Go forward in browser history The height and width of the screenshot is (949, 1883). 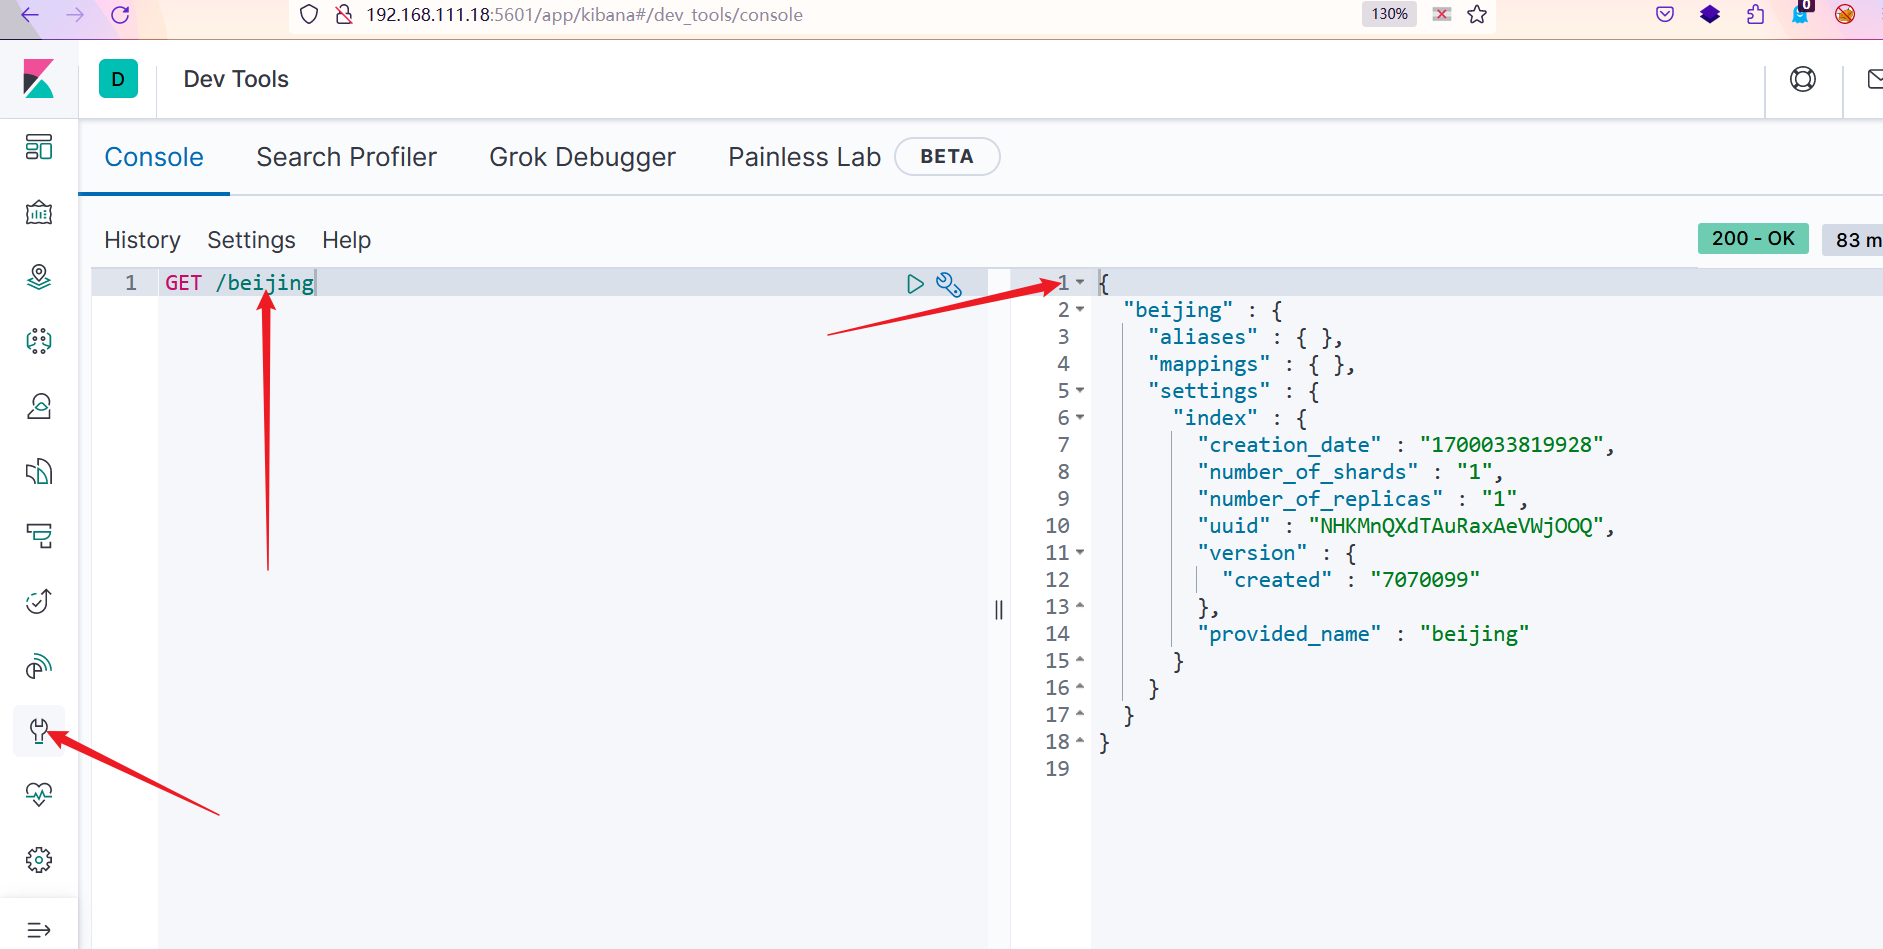pyautogui.click(x=75, y=15)
